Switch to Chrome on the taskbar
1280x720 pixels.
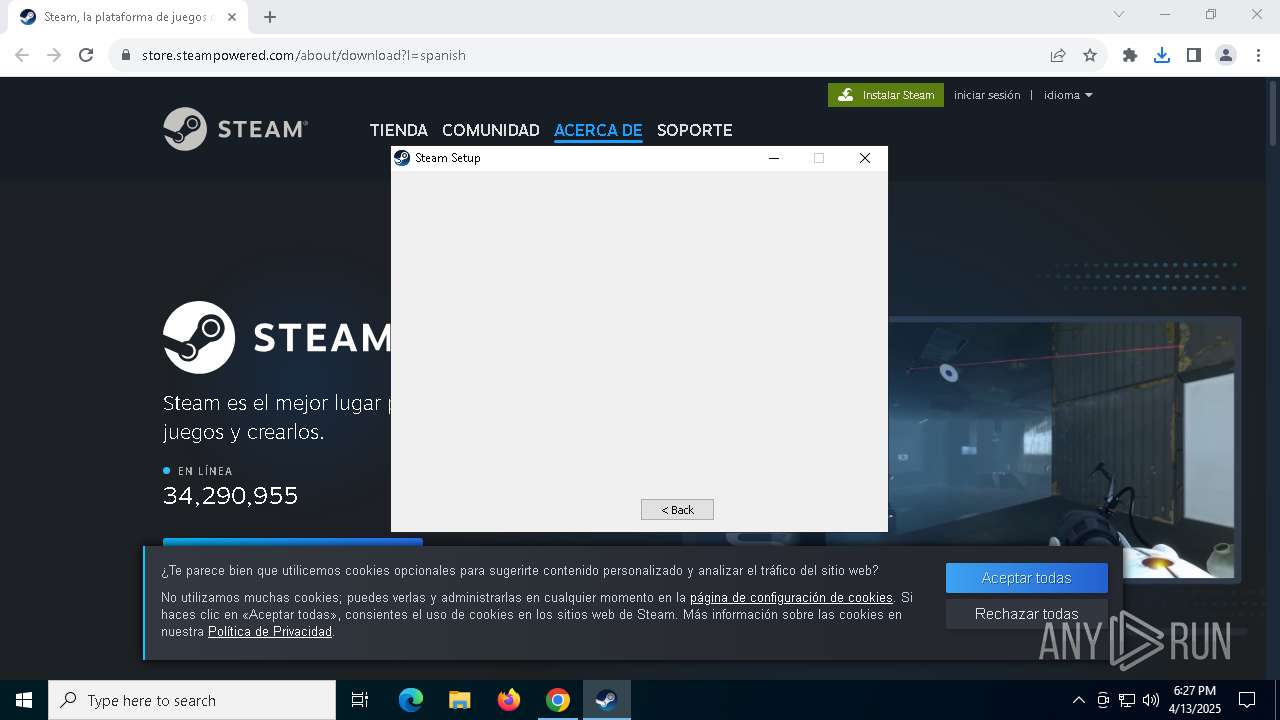558,700
